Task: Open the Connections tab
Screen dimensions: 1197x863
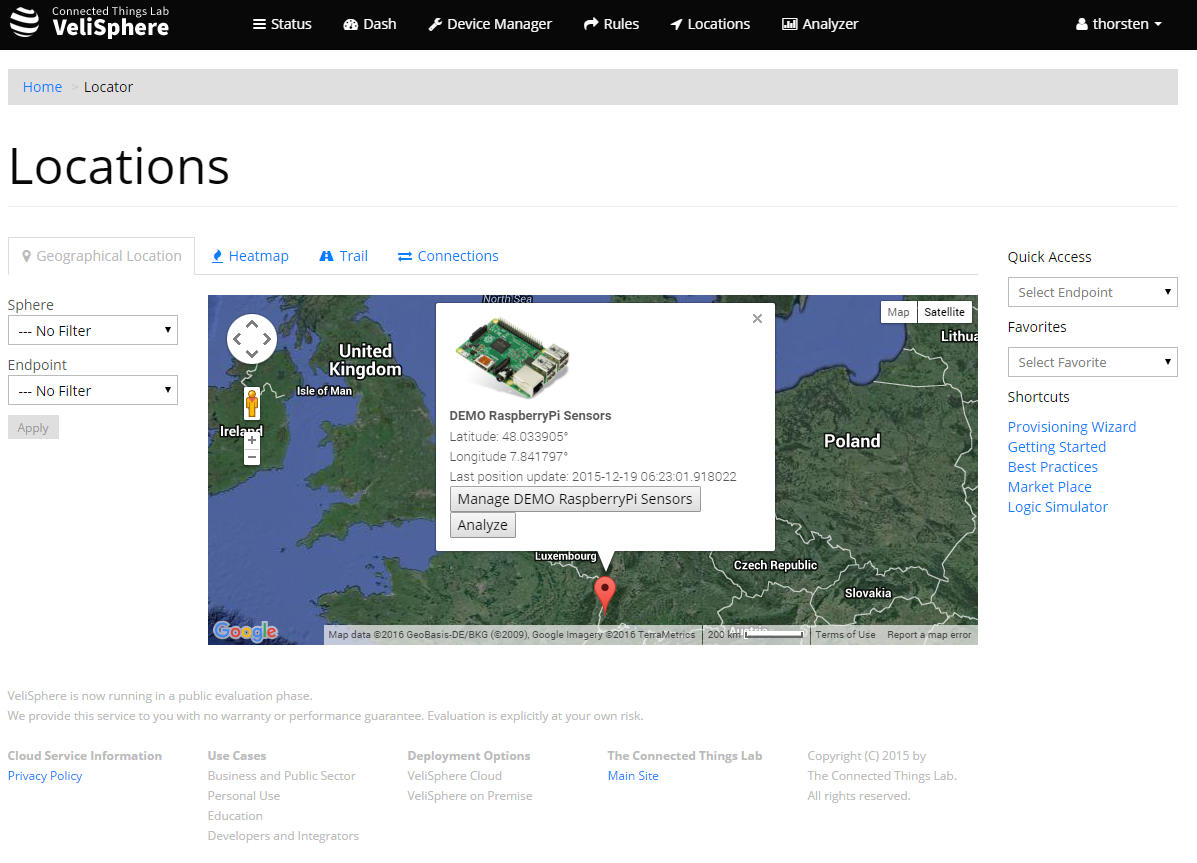Action: click(x=447, y=256)
